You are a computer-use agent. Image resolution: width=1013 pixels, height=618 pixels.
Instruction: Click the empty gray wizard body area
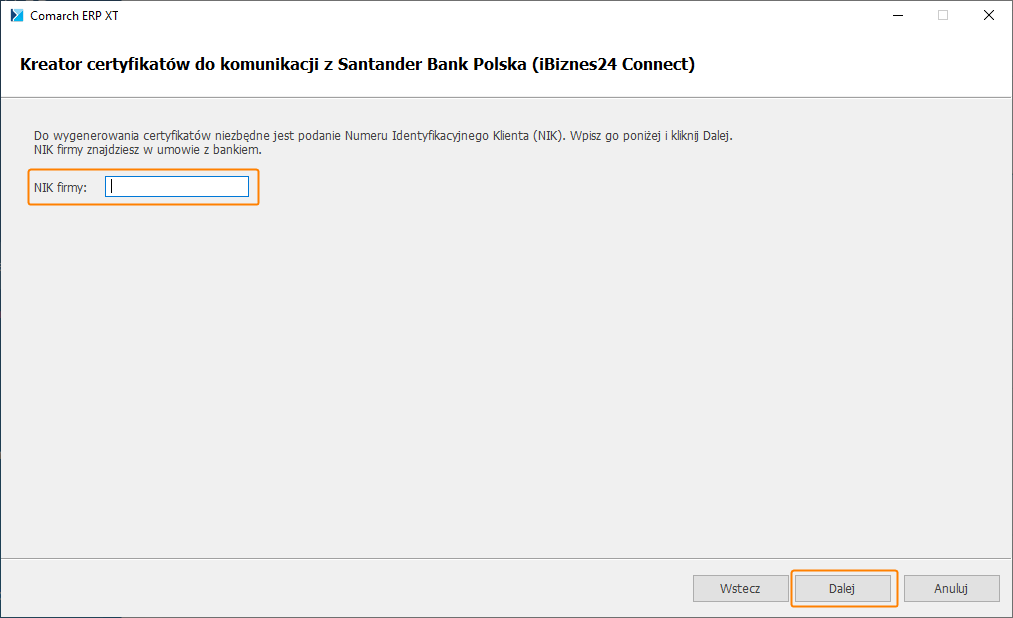[x=500, y=380]
